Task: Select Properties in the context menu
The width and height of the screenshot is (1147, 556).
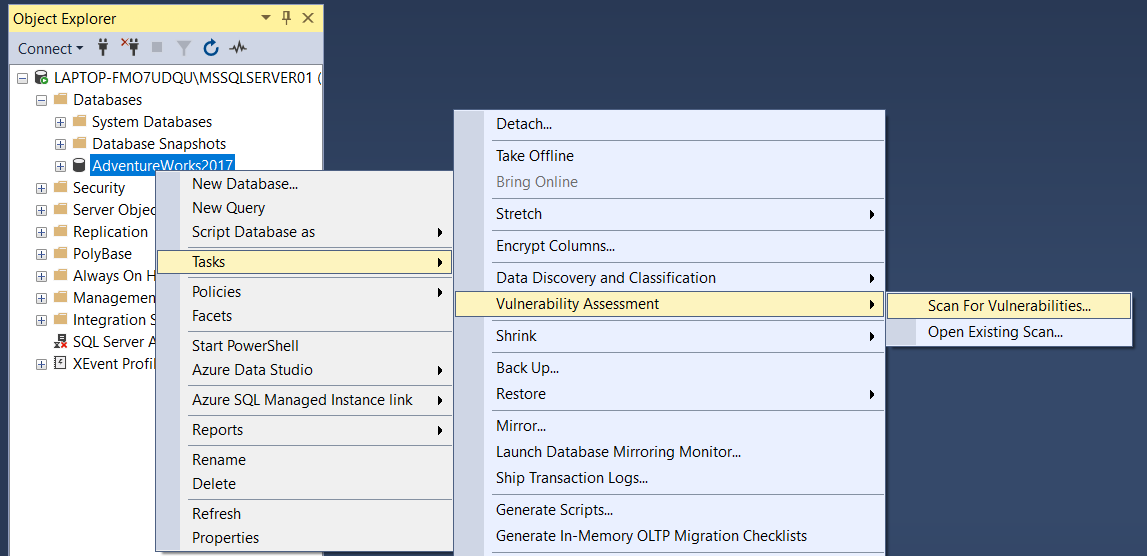Action: pos(304,538)
